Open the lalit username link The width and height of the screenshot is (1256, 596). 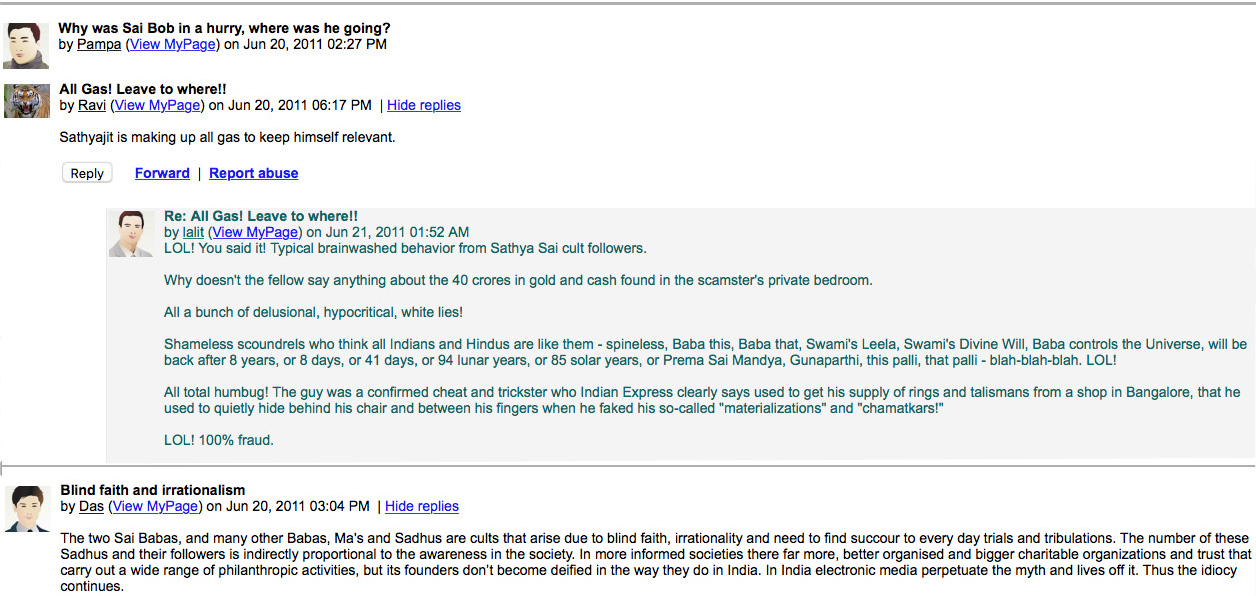click(193, 232)
